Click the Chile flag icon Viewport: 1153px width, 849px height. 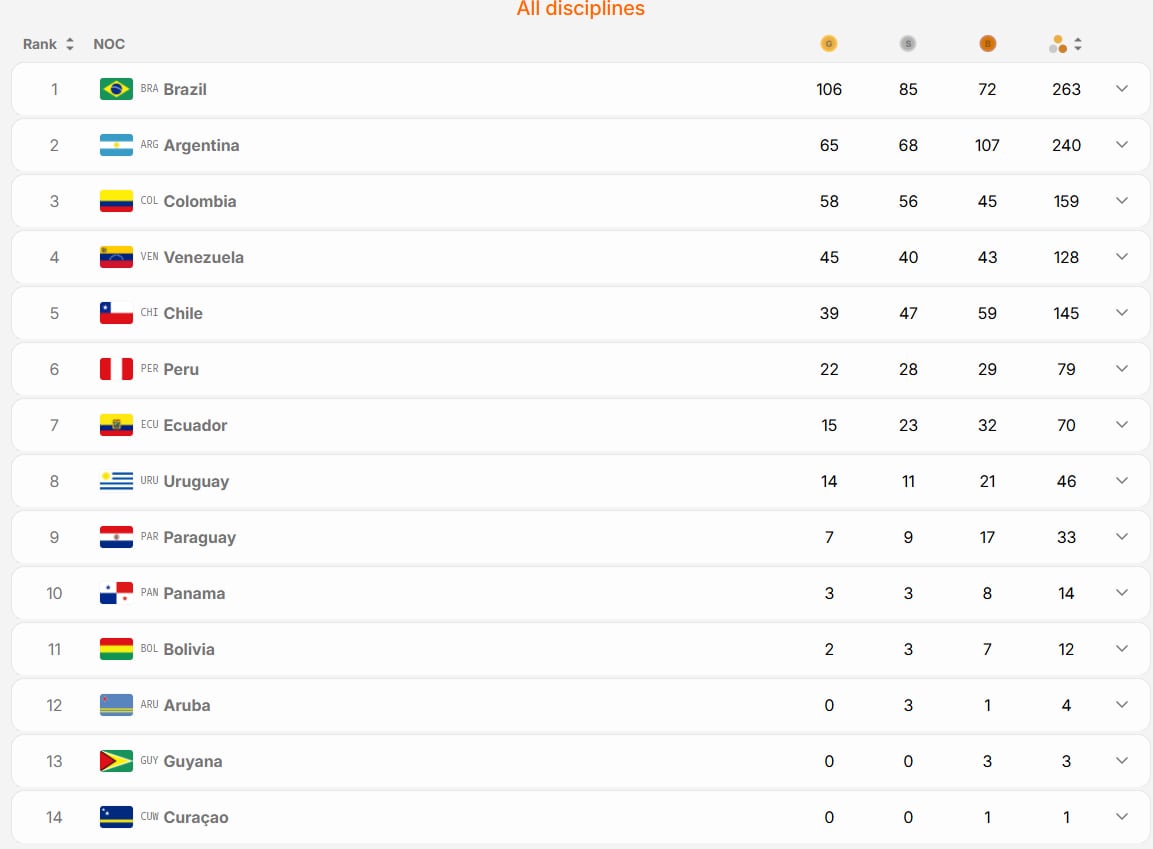click(116, 313)
